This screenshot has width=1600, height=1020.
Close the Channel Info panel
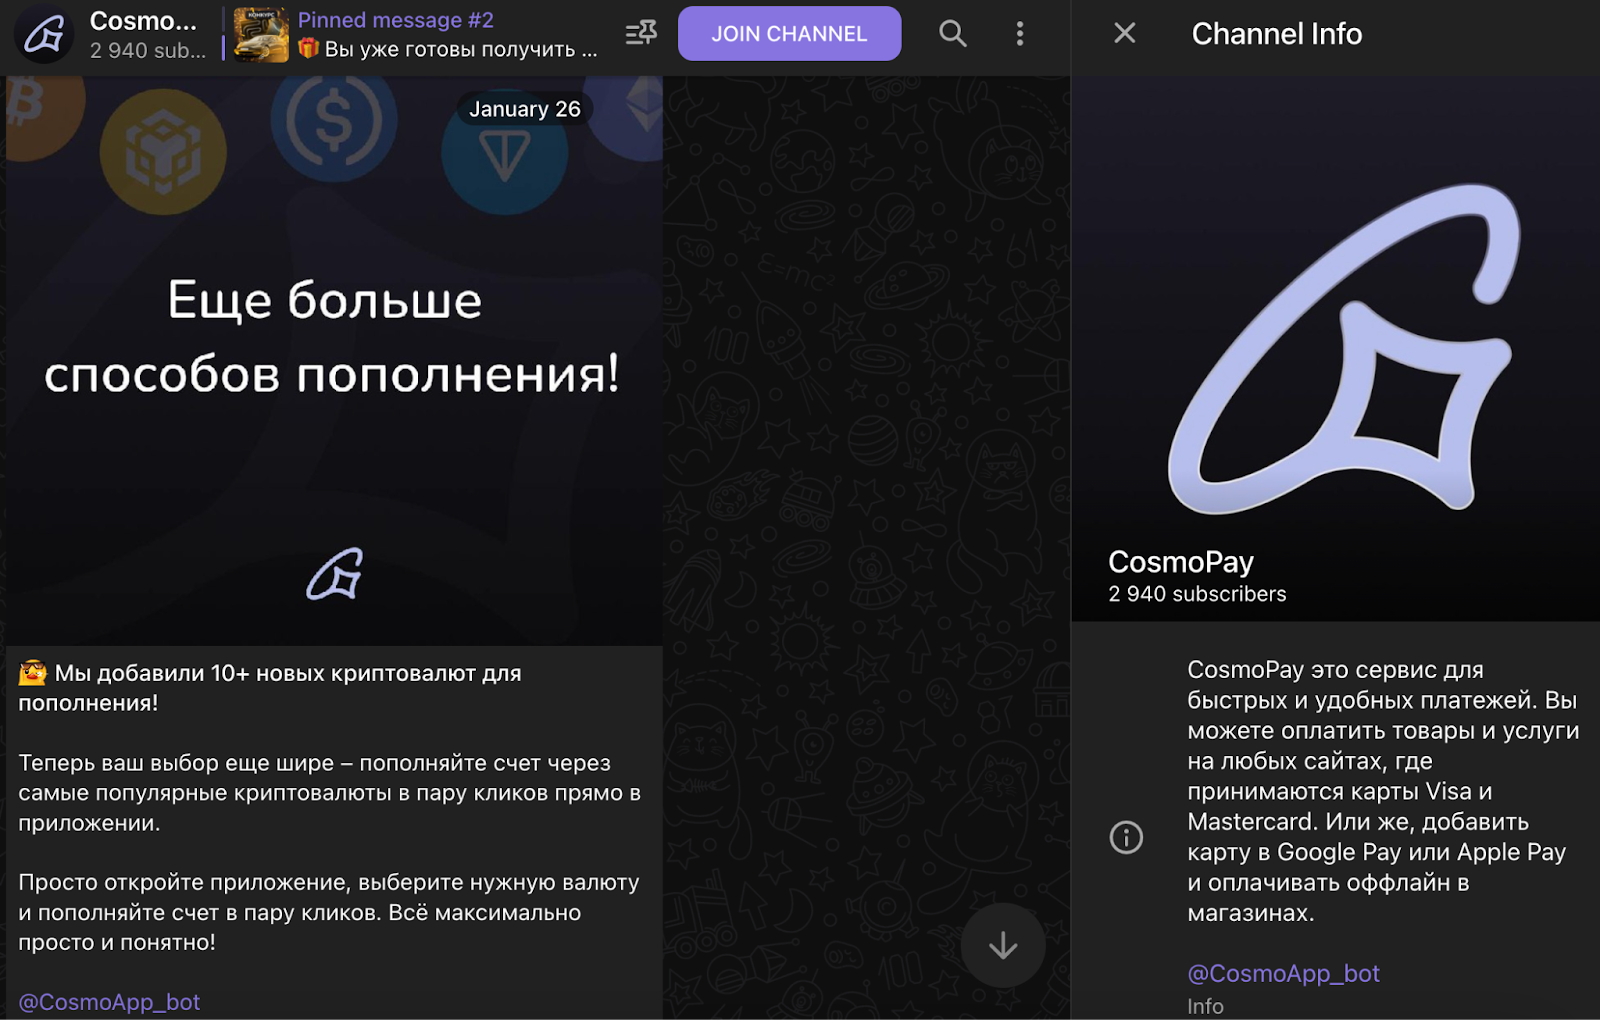click(x=1125, y=34)
